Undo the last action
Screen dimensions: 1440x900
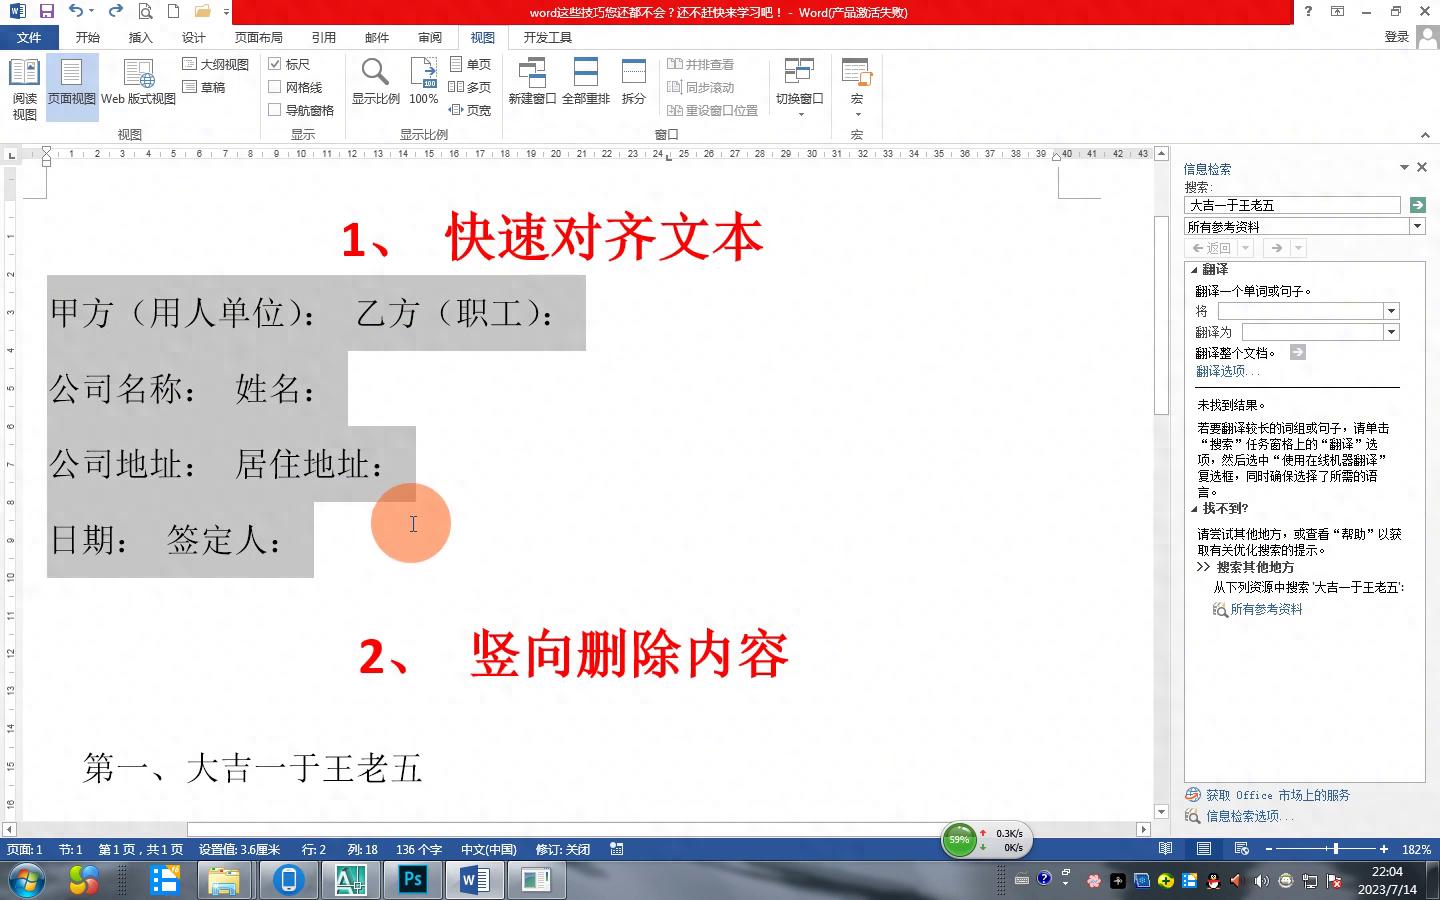(x=76, y=11)
